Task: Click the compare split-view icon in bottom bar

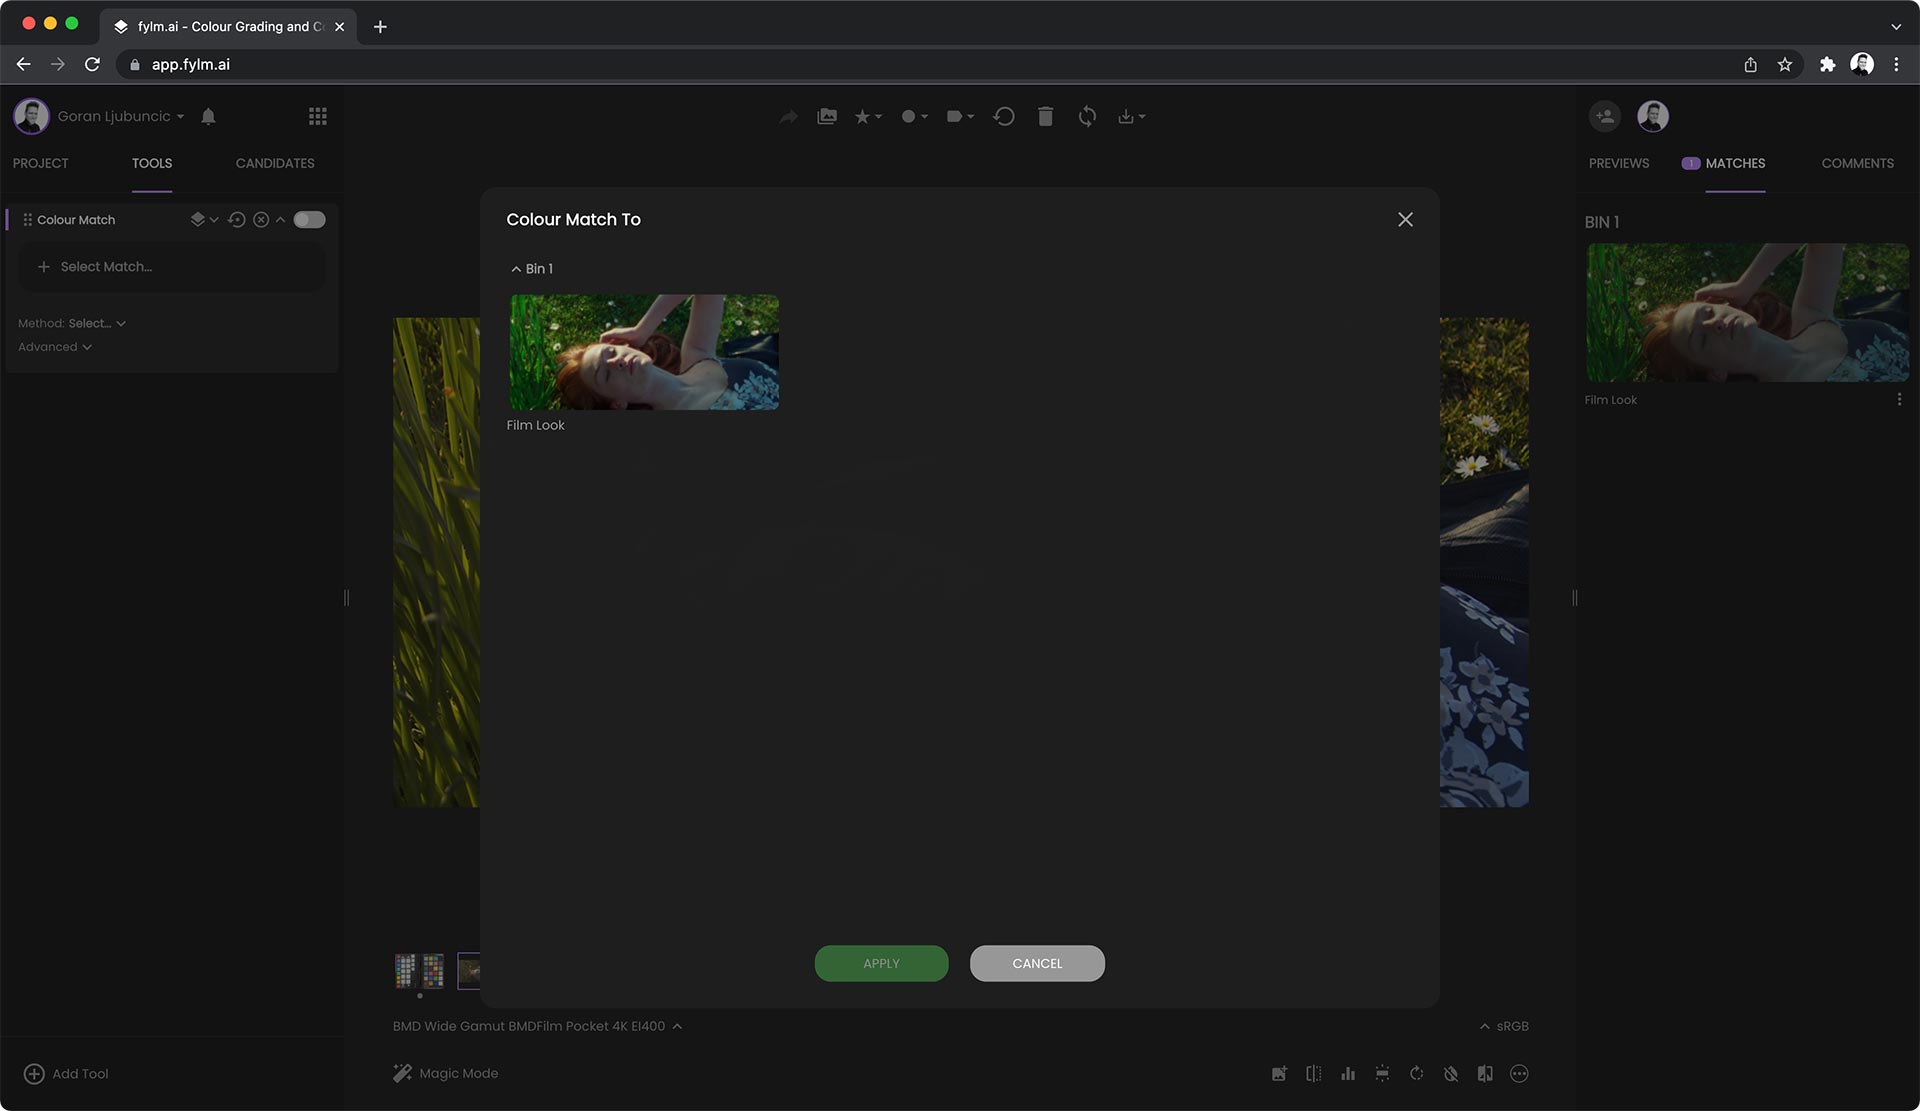Action: pos(1313,1073)
